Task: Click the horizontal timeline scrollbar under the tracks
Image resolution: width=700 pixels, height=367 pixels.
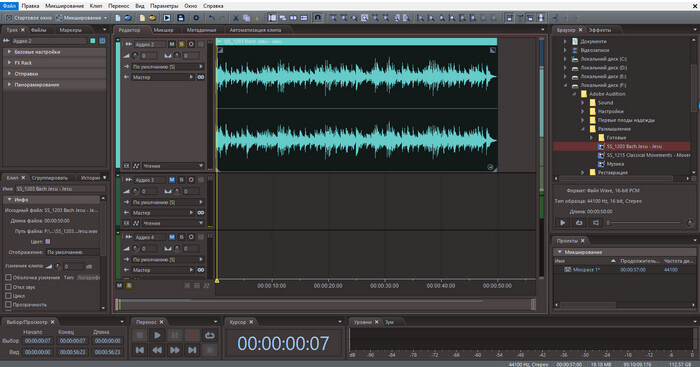Action: (326, 304)
